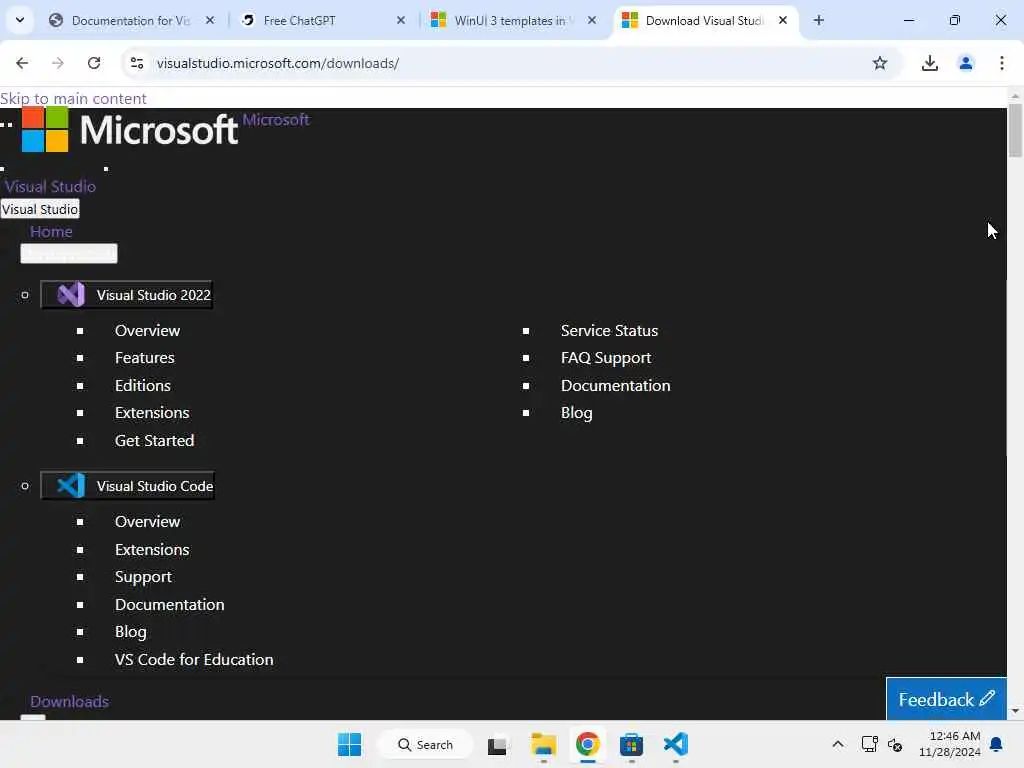This screenshot has height=768, width=1024.
Task: Open a new tab with the plus button
Action: point(818,20)
